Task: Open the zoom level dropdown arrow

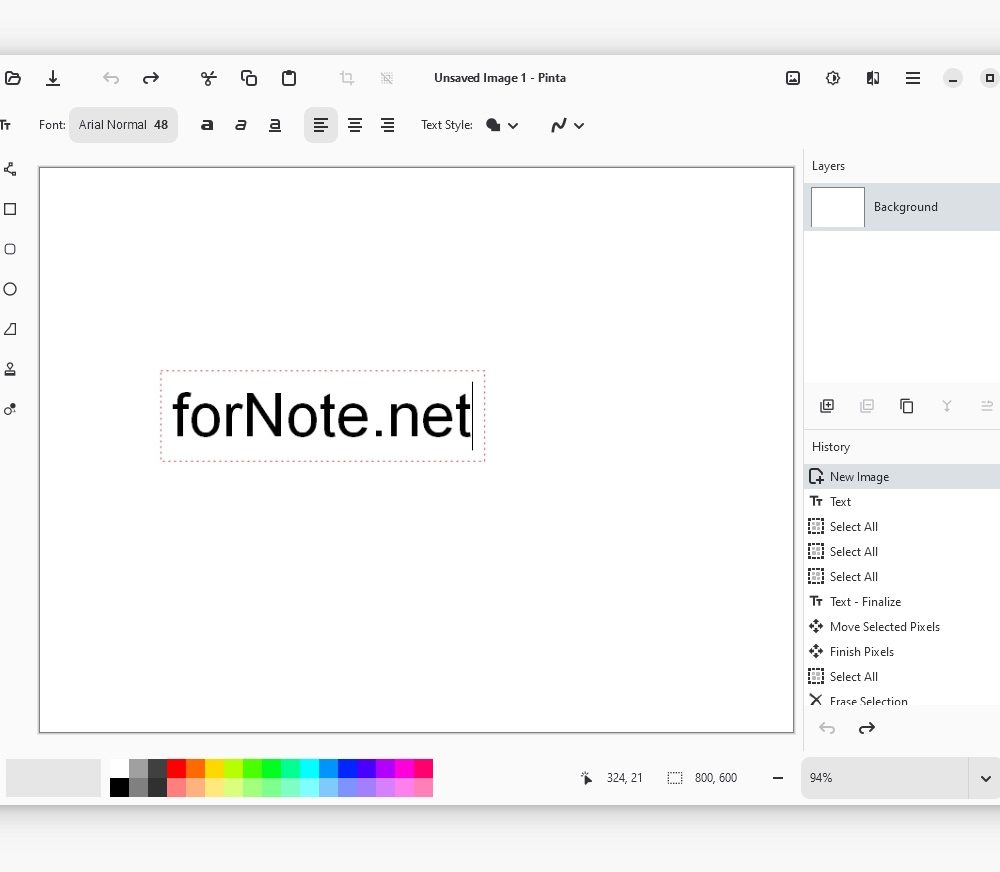Action: pos(985,778)
